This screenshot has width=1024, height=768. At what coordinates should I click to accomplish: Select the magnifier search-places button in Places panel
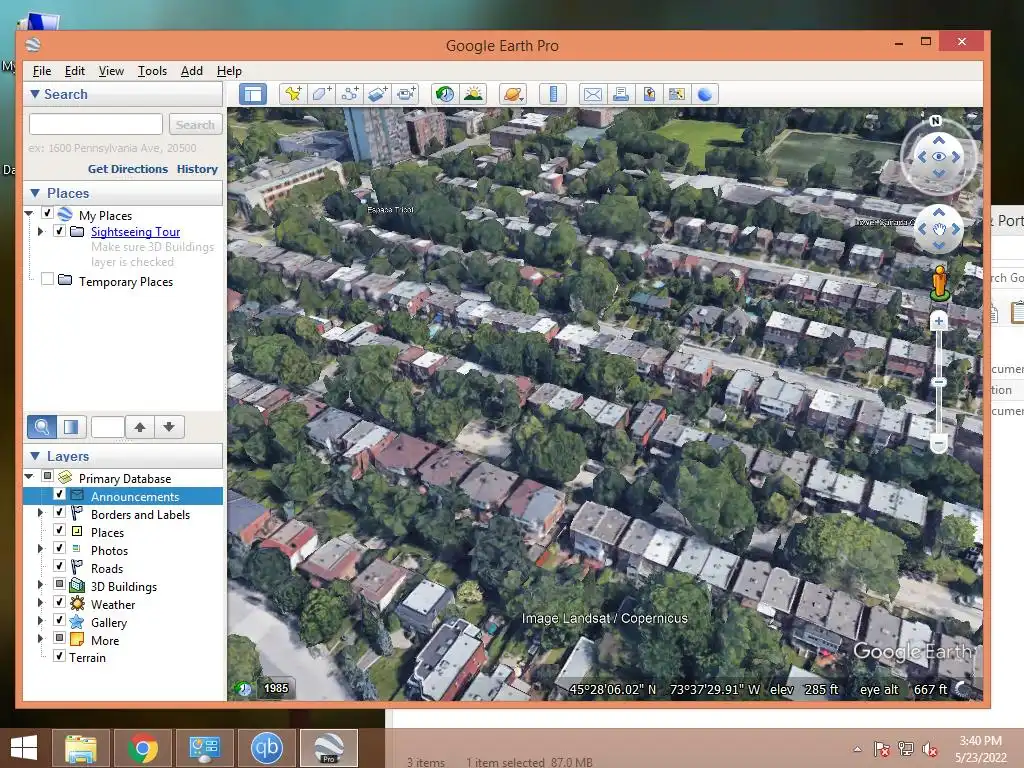[41, 427]
